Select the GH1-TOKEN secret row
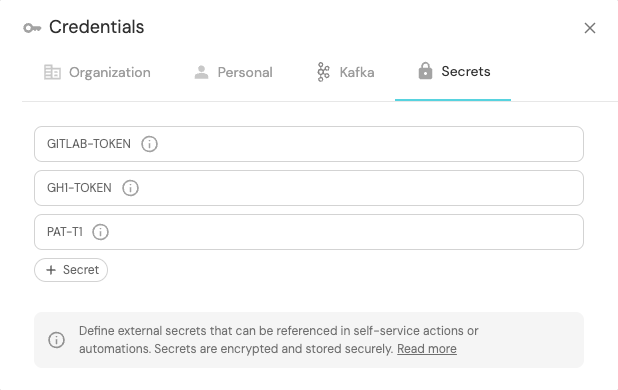The height and width of the screenshot is (390, 618). (x=309, y=188)
